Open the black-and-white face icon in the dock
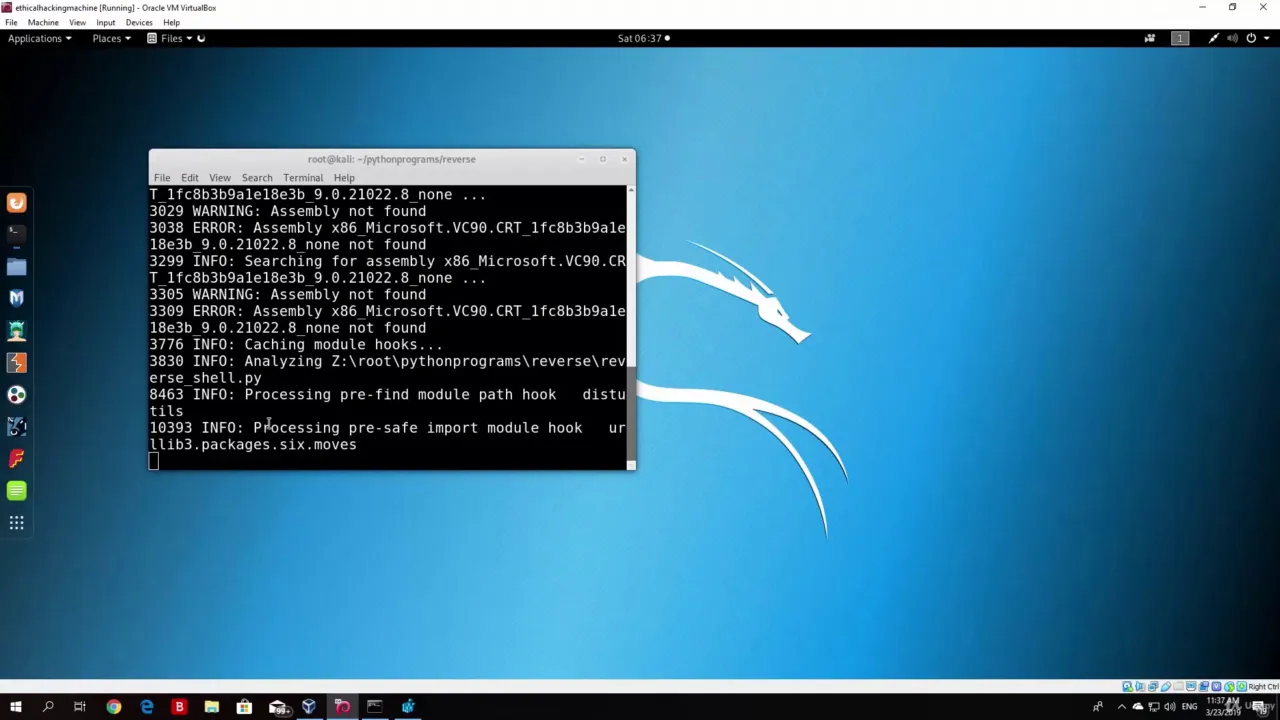 point(16,427)
